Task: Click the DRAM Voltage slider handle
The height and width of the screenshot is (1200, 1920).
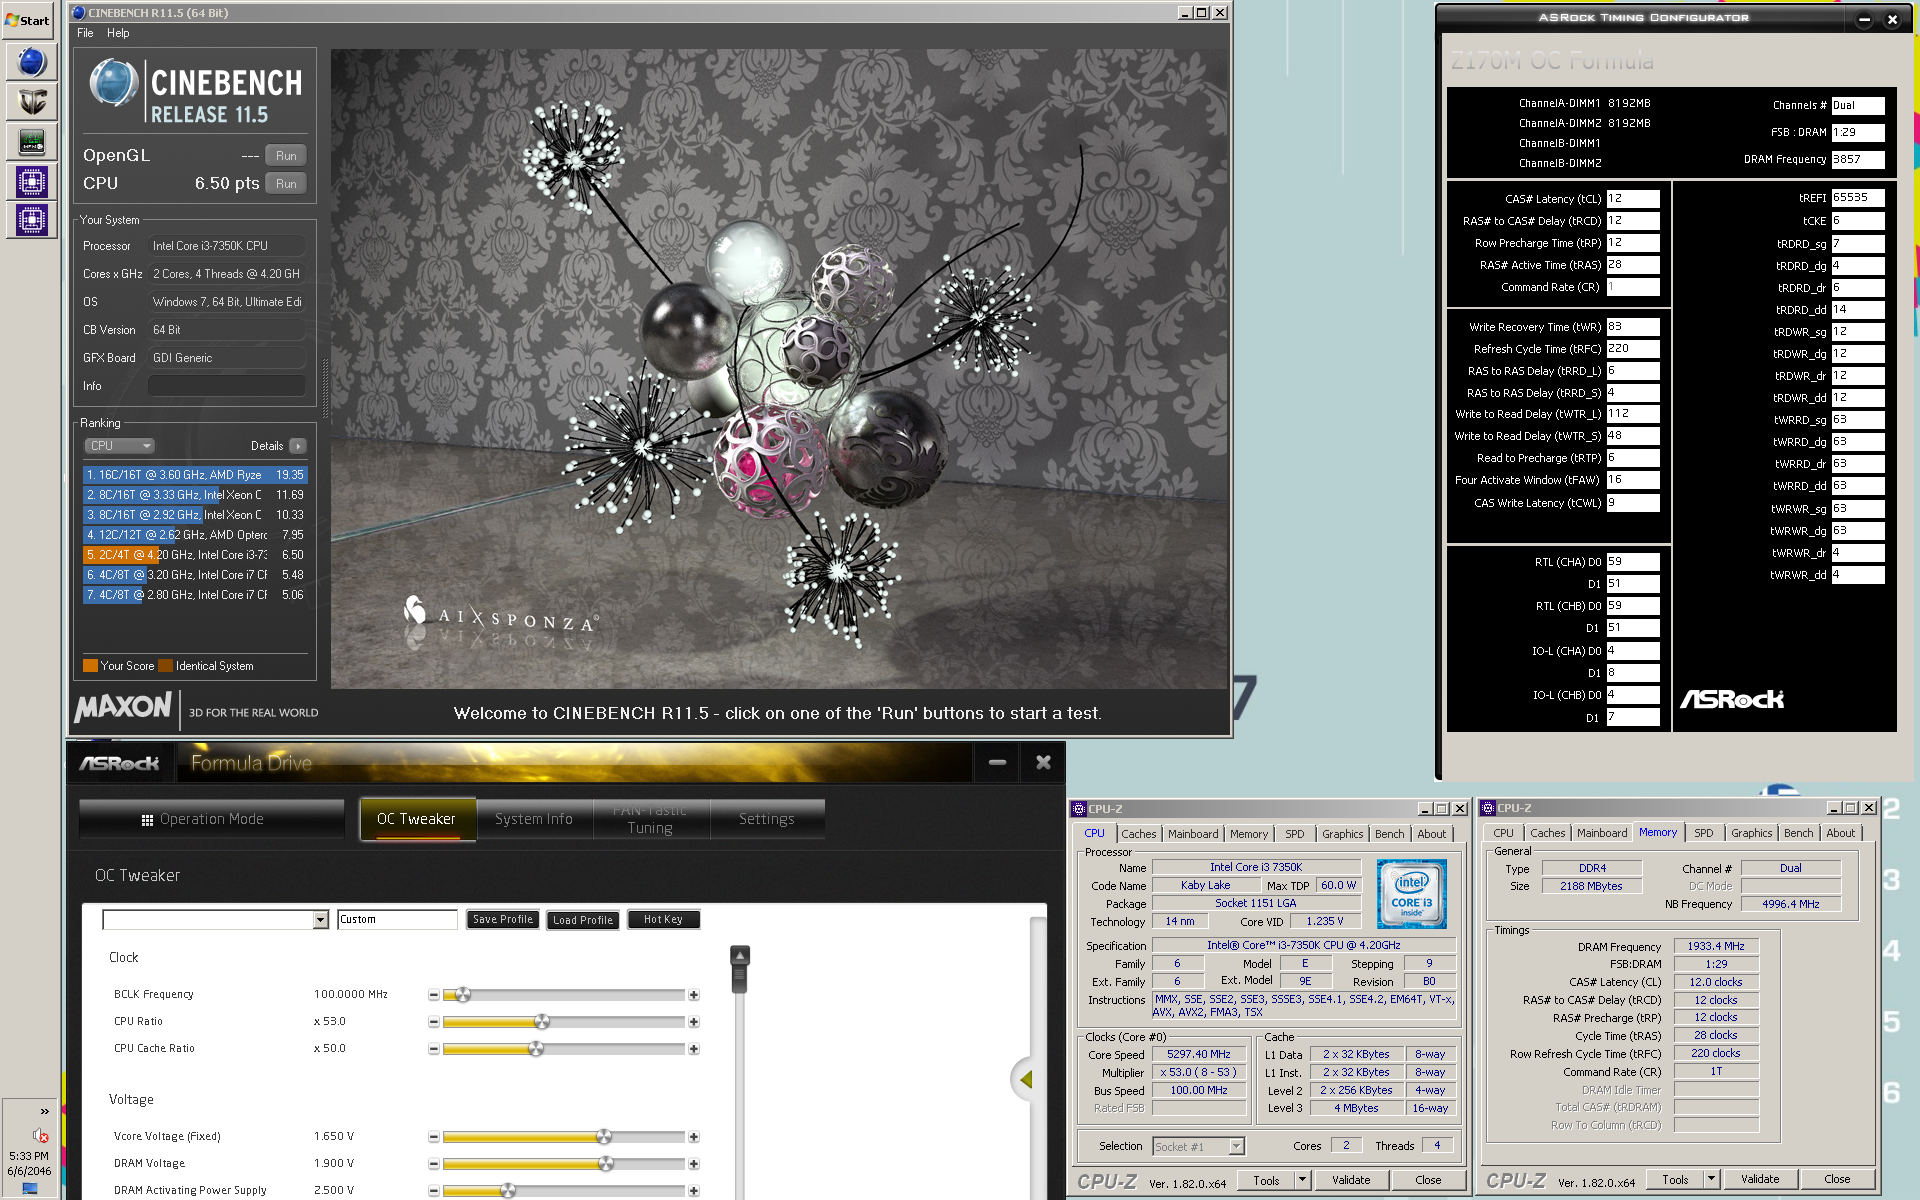Action: click(606, 1164)
